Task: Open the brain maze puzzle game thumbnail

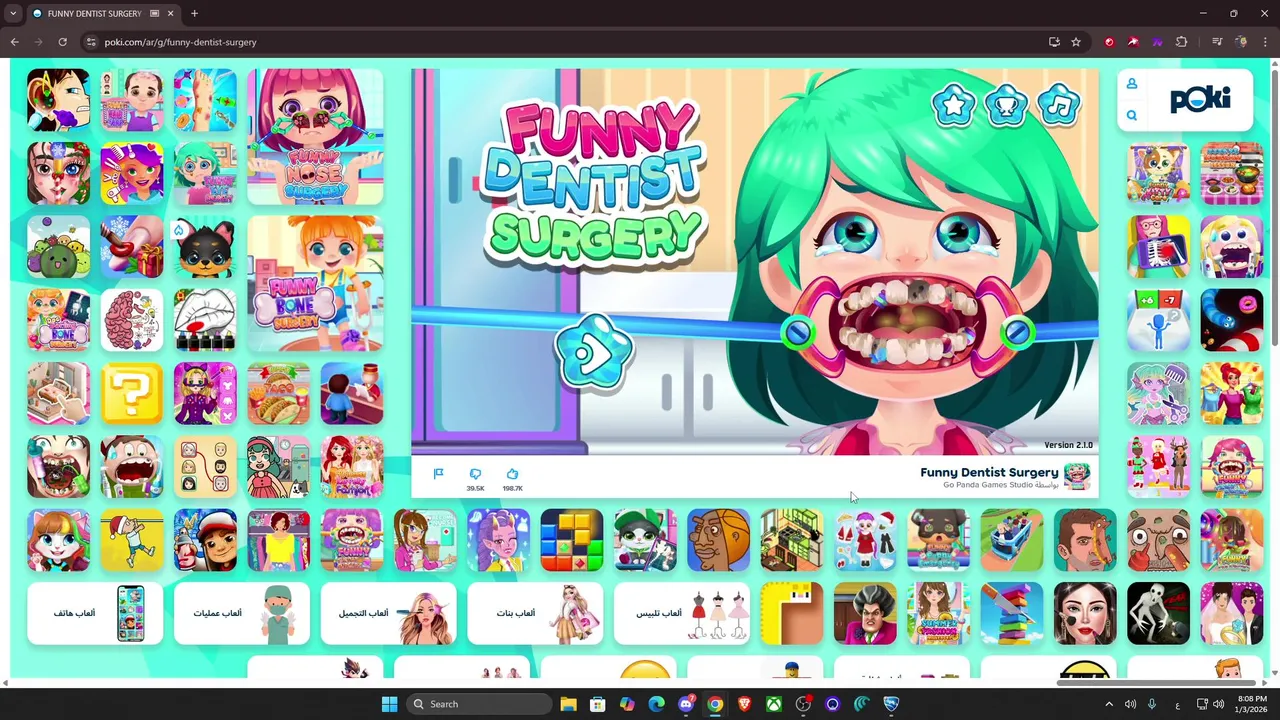Action: pyautogui.click(x=131, y=320)
